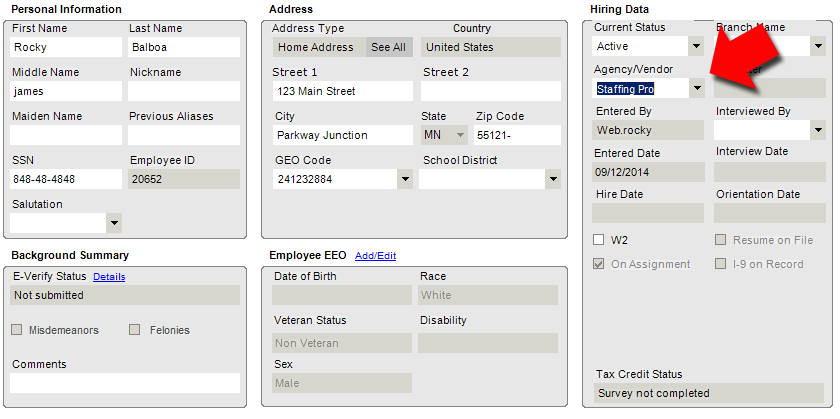Select the Entered Date field 09/12/2014
Screen dimensions: 840x419
tap(648, 172)
